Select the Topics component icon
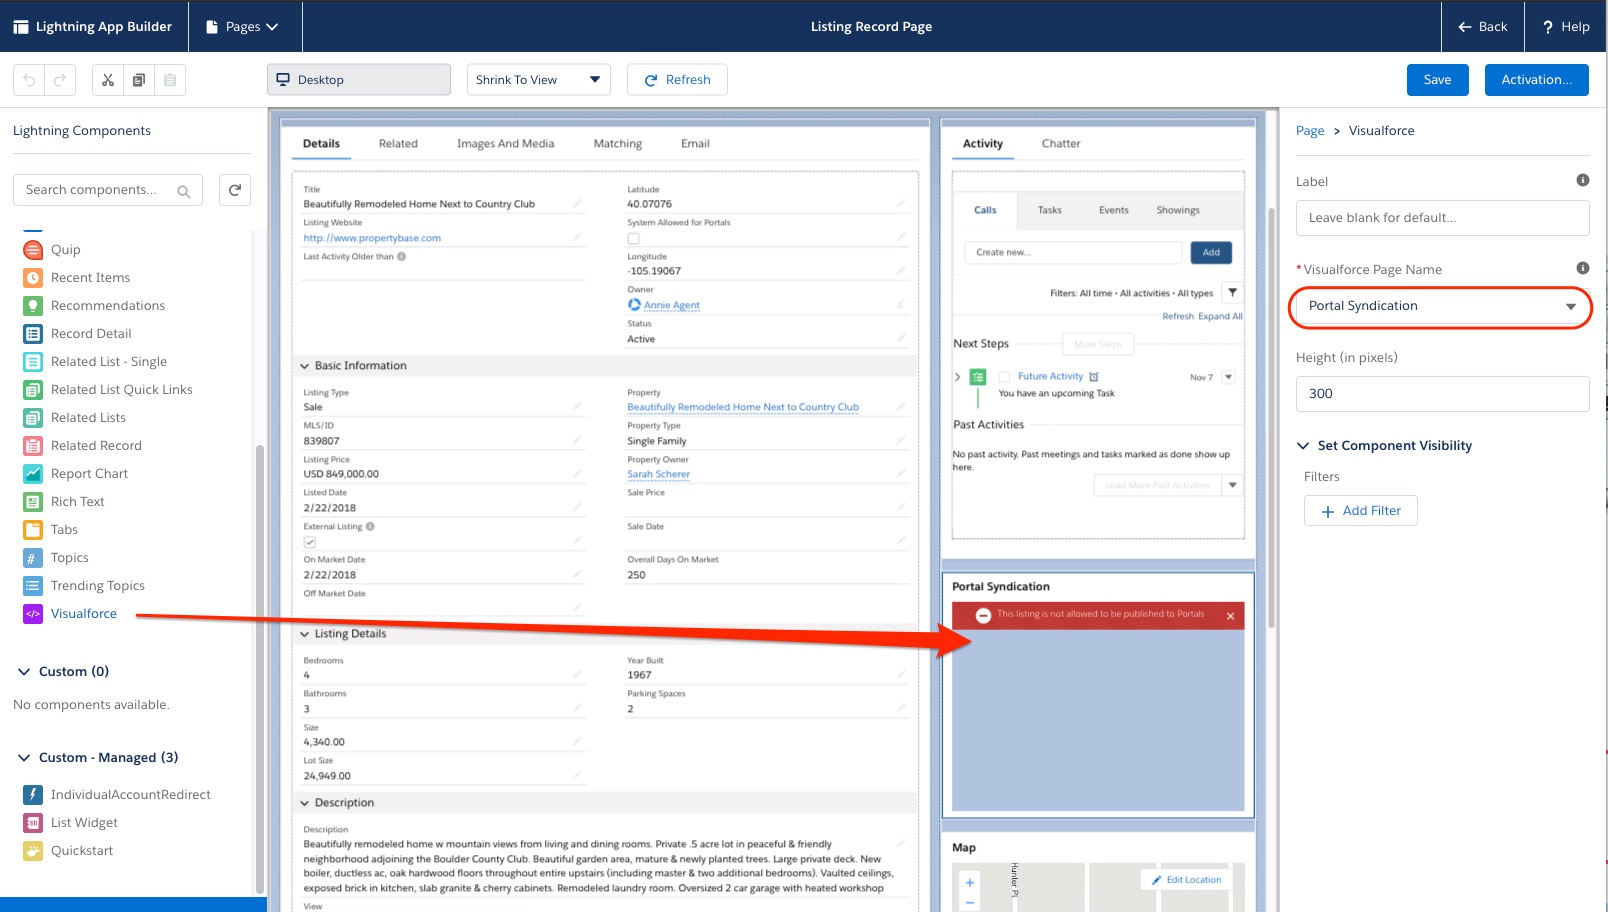Screen dimensions: 1608x912 [33, 558]
